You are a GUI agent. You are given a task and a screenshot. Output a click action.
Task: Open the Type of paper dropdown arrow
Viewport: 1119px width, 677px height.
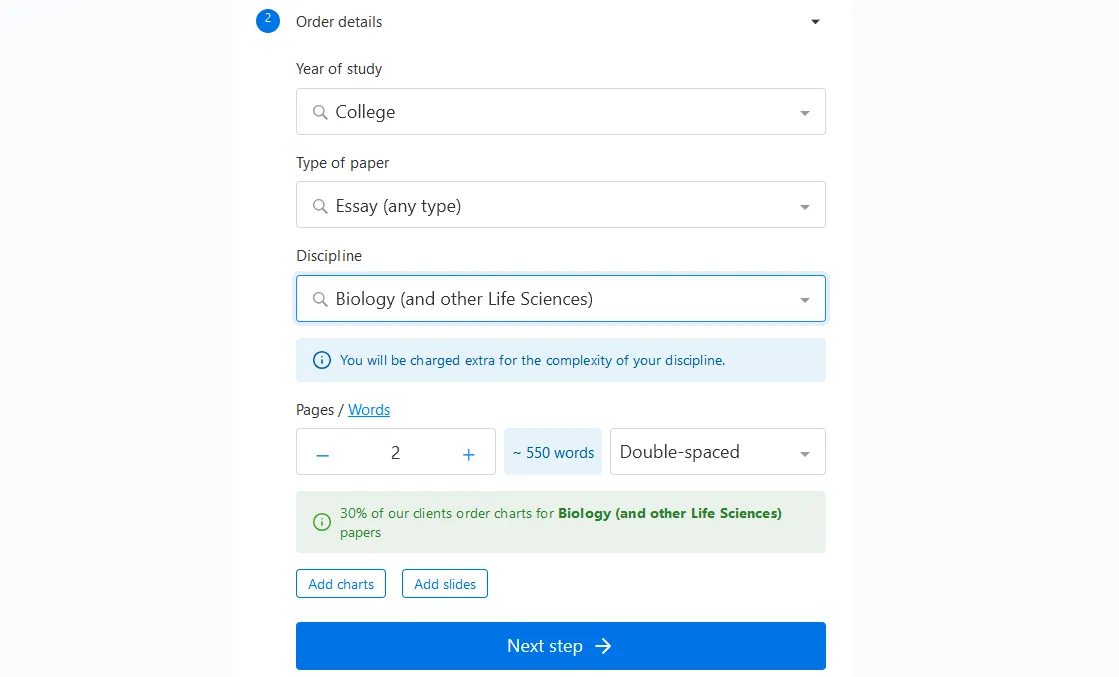coord(804,207)
